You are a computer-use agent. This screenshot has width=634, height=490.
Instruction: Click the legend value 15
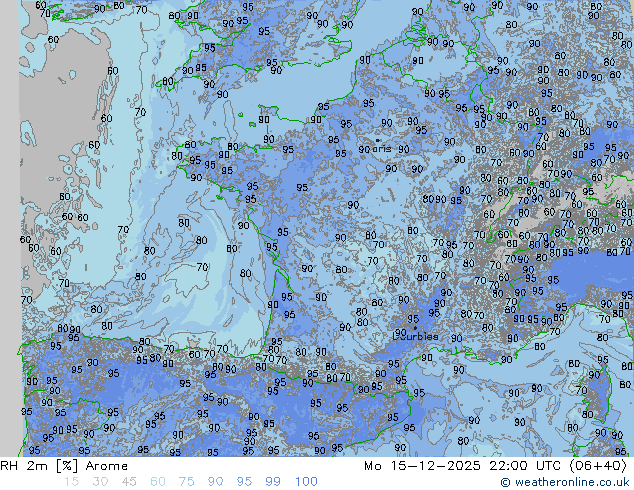point(71,482)
